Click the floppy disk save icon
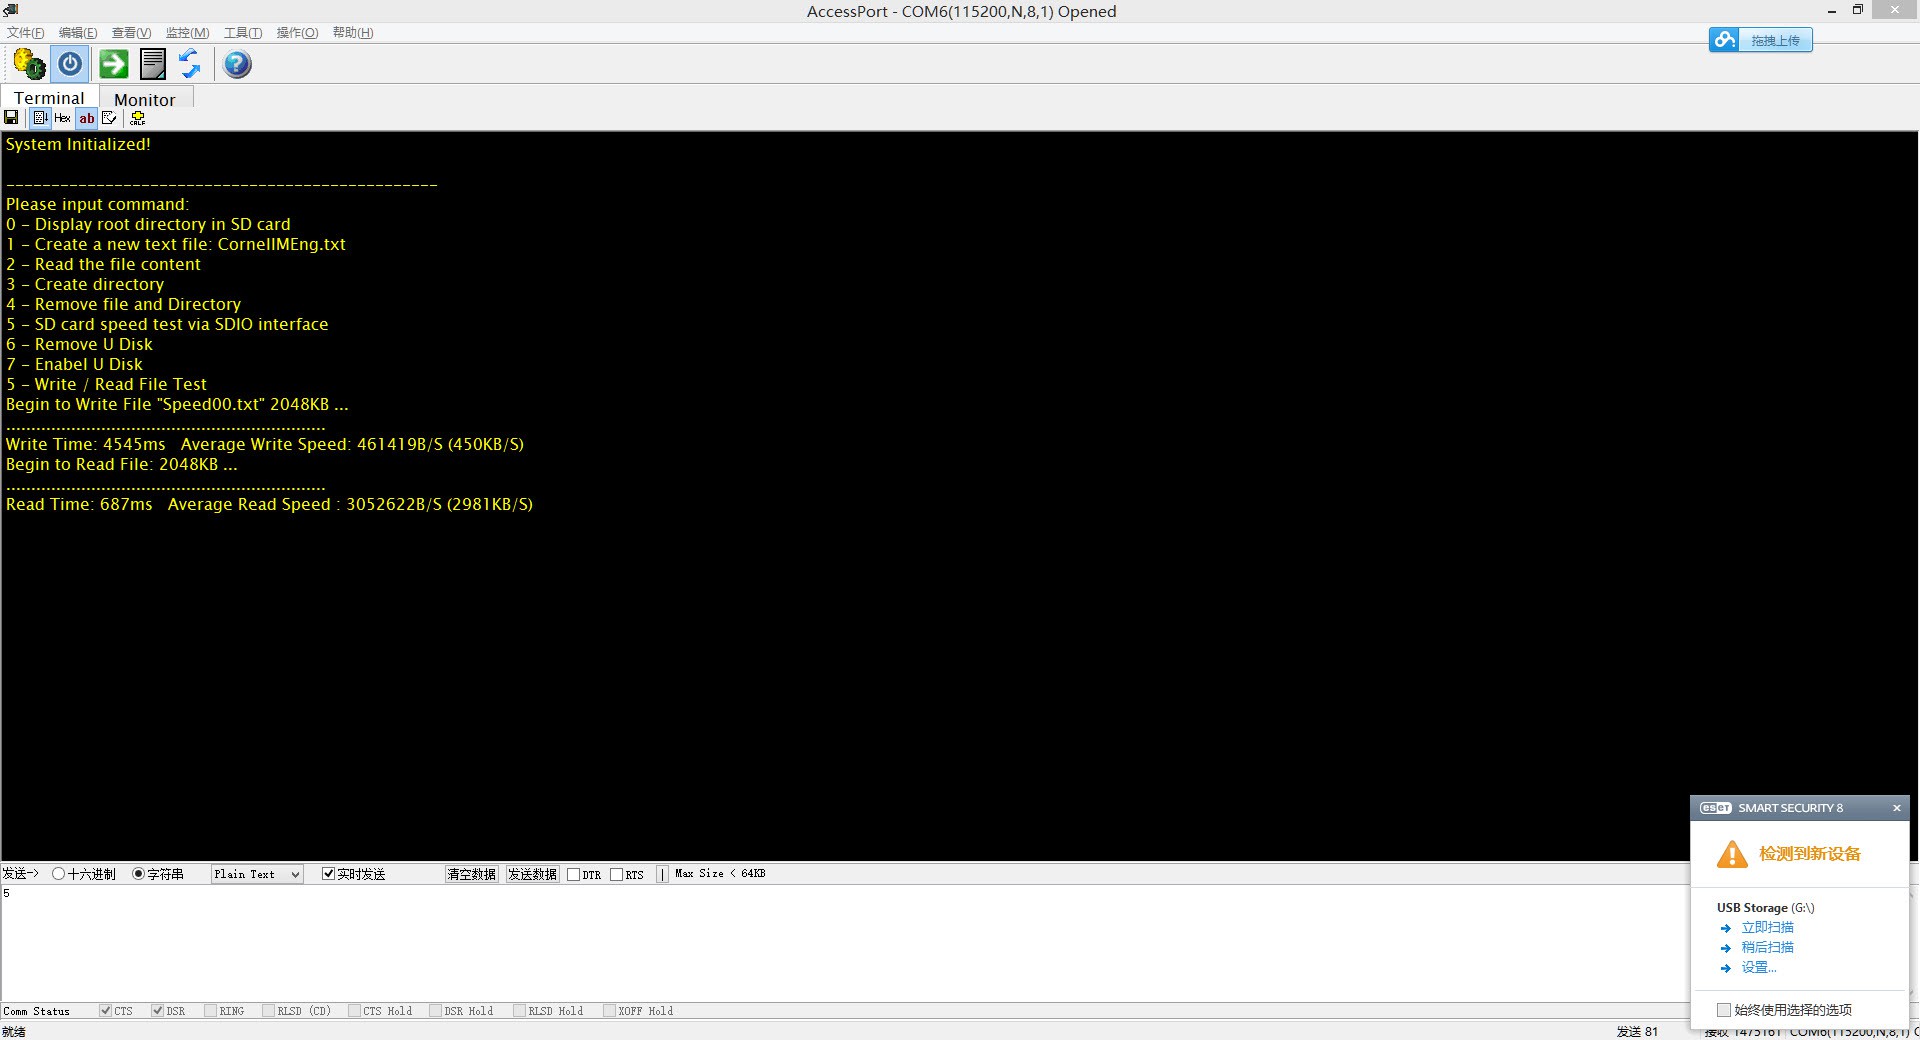The image size is (1920, 1040). 11,118
